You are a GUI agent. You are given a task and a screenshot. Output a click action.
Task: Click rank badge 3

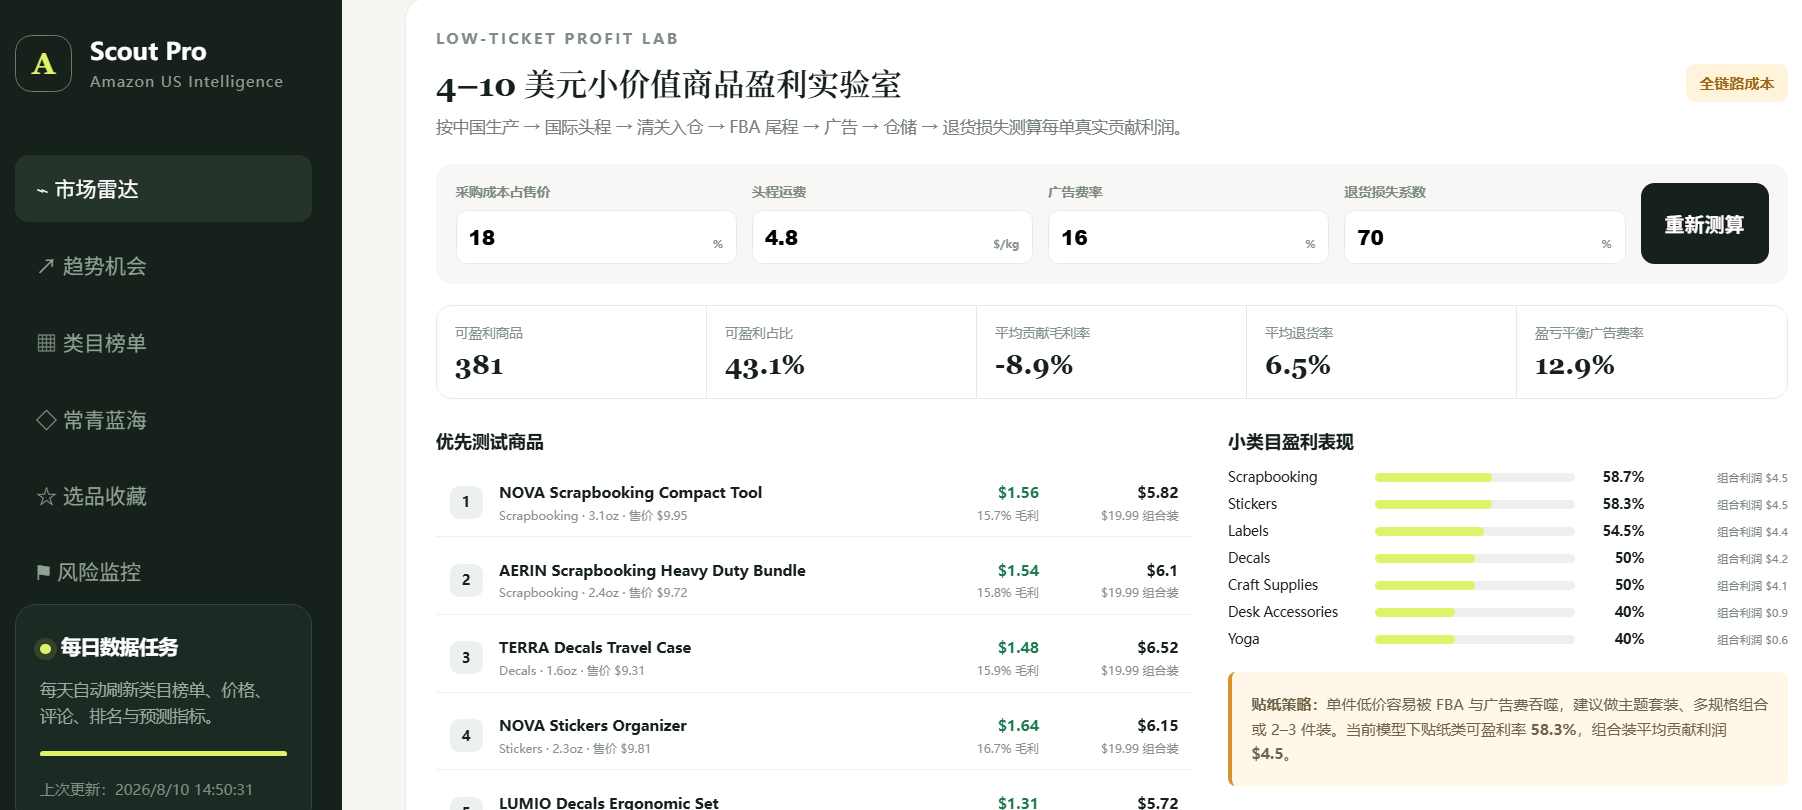(466, 657)
